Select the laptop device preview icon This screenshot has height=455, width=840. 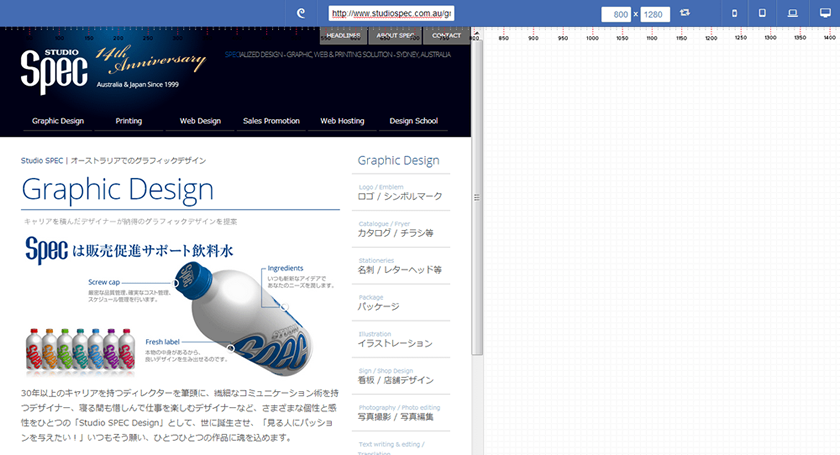792,13
